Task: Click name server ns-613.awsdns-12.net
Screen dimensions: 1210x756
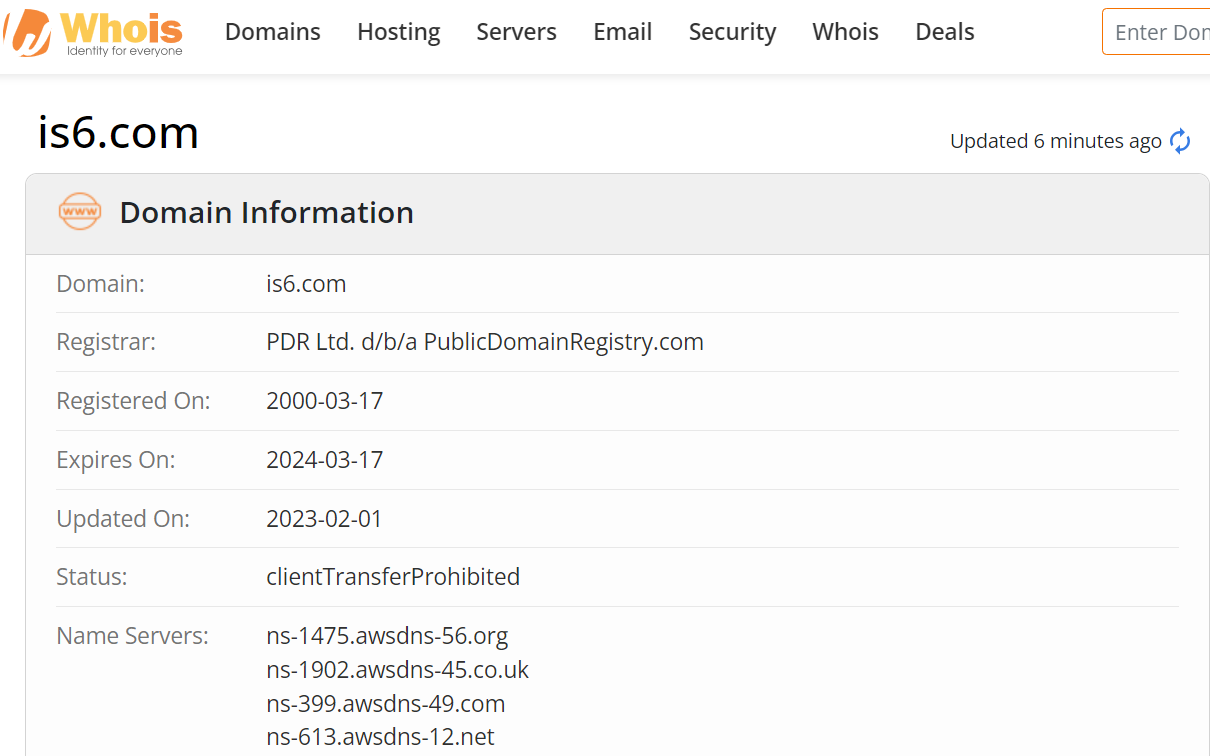Action: [381, 738]
